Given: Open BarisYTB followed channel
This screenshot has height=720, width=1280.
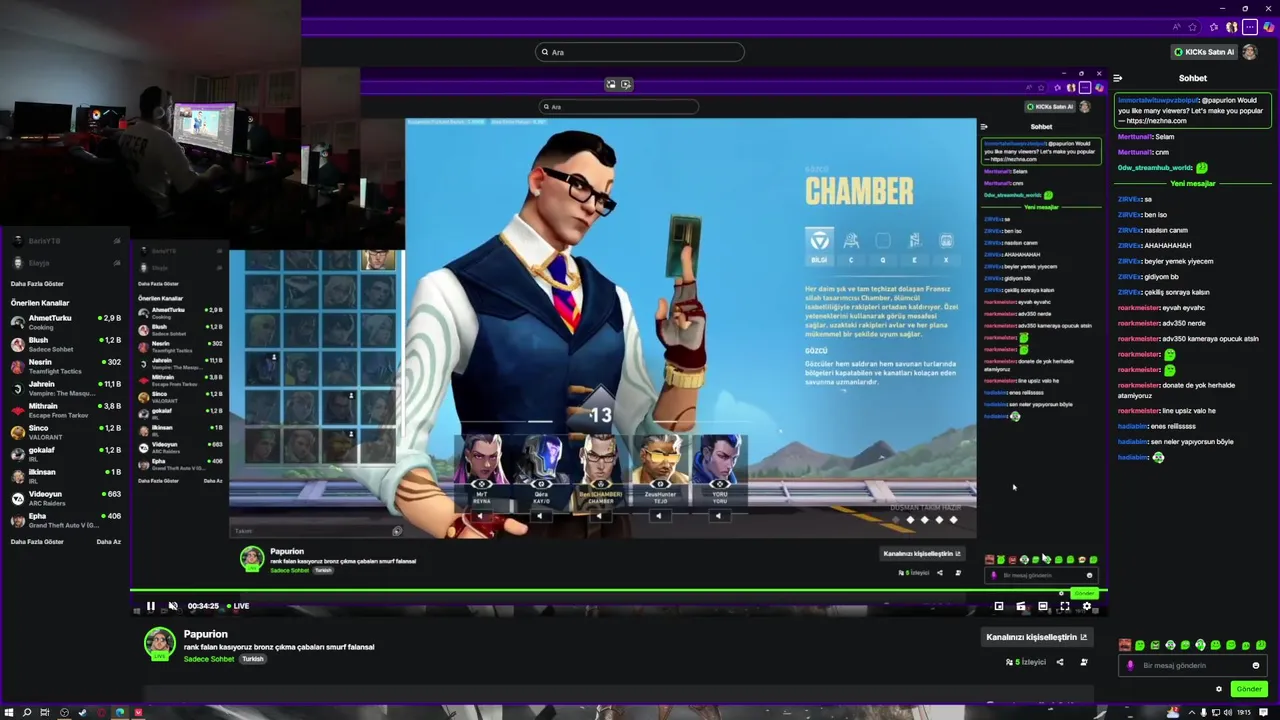Looking at the screenshot, I should [x=66, y=241].
